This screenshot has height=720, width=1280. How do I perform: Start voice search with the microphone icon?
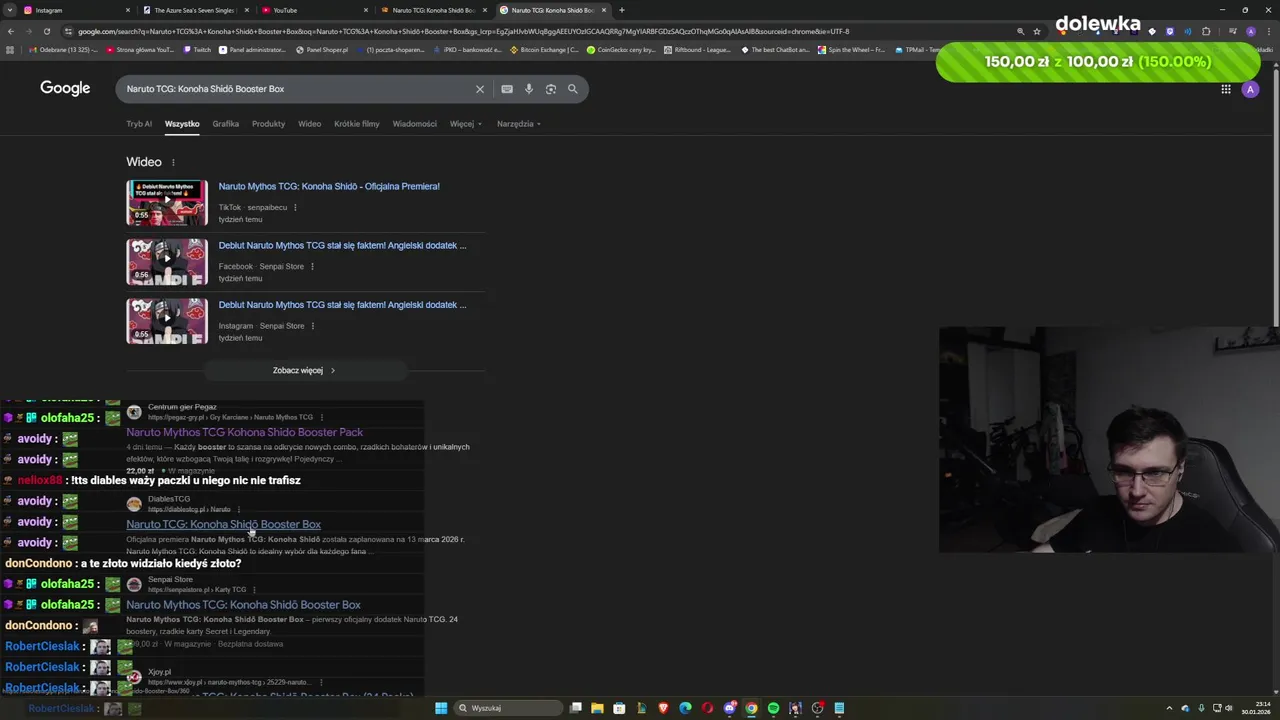[529, 89]
